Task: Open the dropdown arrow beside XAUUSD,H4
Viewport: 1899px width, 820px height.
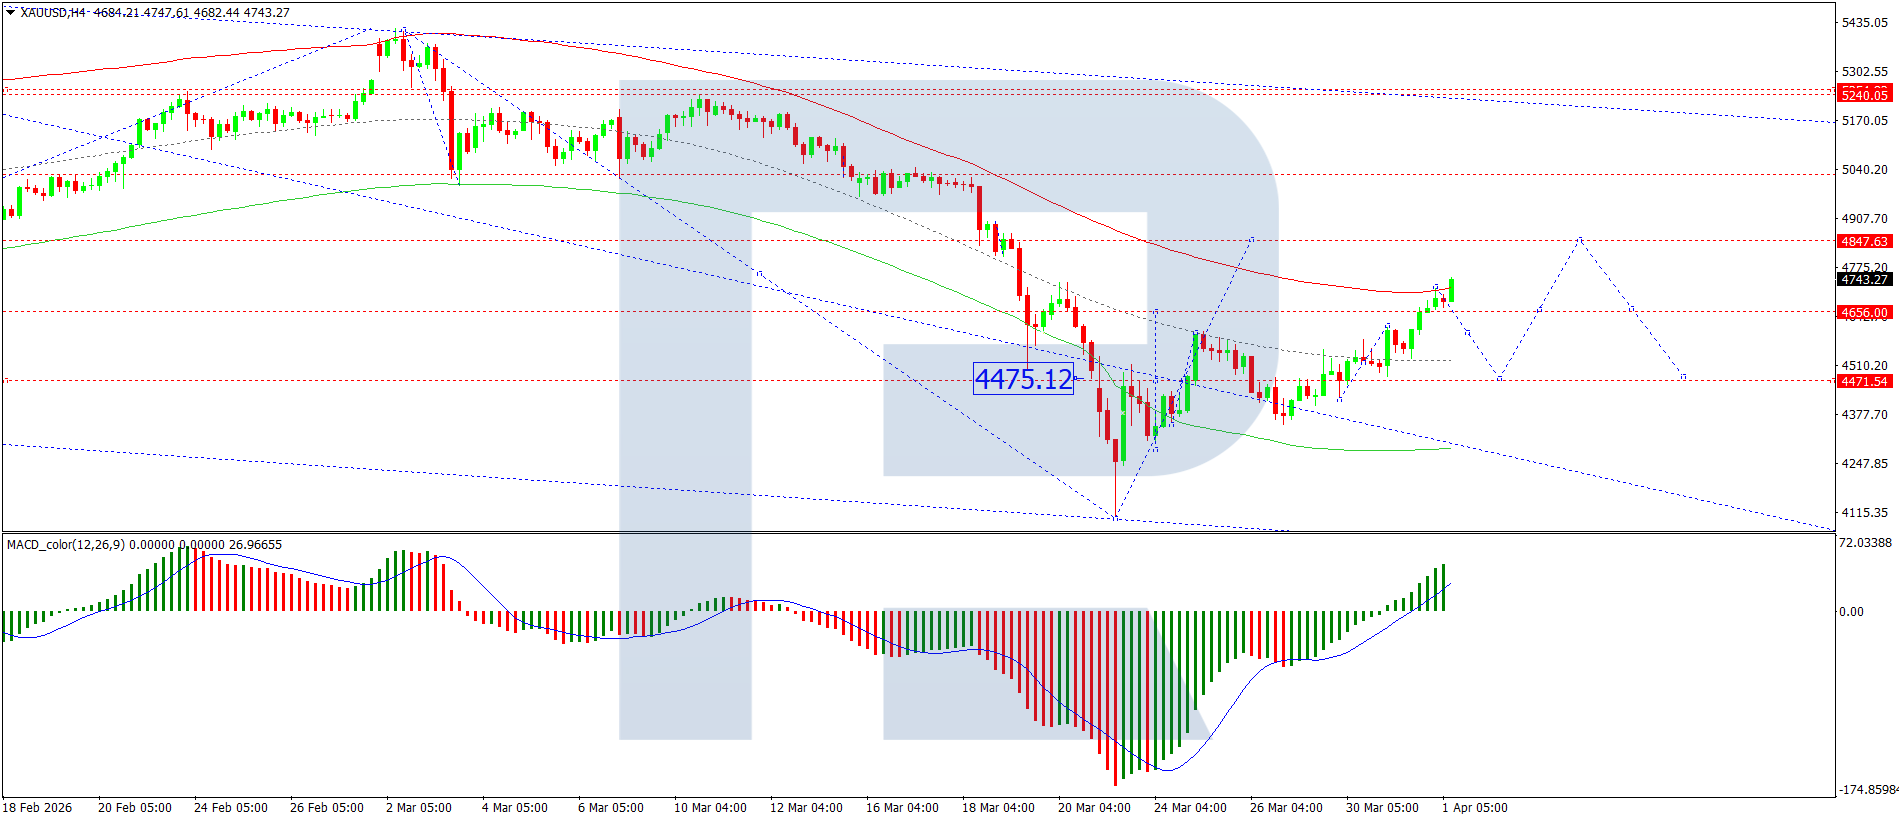Action: (x=11, y=12)
